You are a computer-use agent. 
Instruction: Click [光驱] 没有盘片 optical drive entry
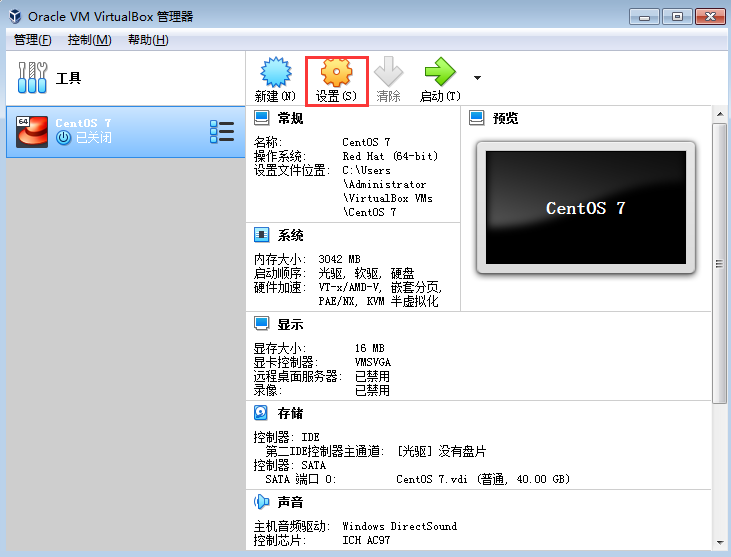tap(441, 451)
